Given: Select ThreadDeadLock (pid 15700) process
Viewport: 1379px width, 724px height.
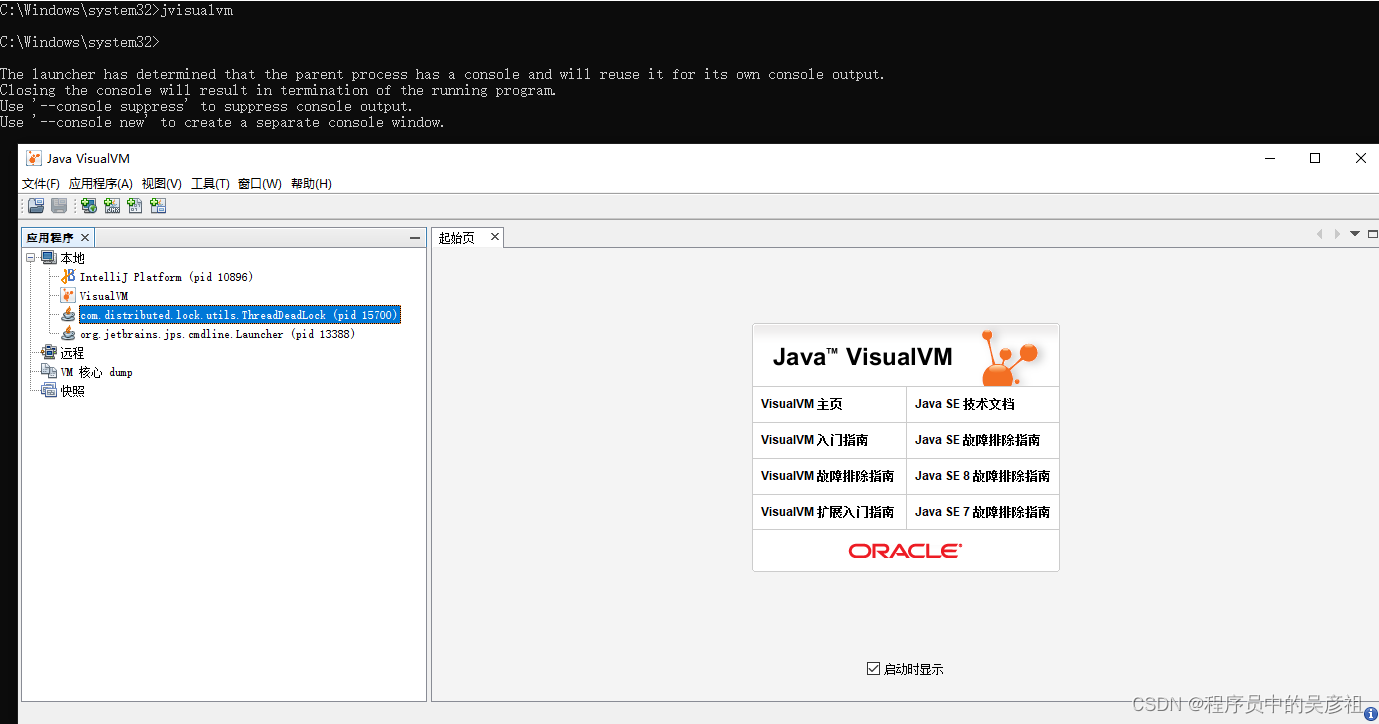Looking at the screenshot, I should [x=240, y=315].
